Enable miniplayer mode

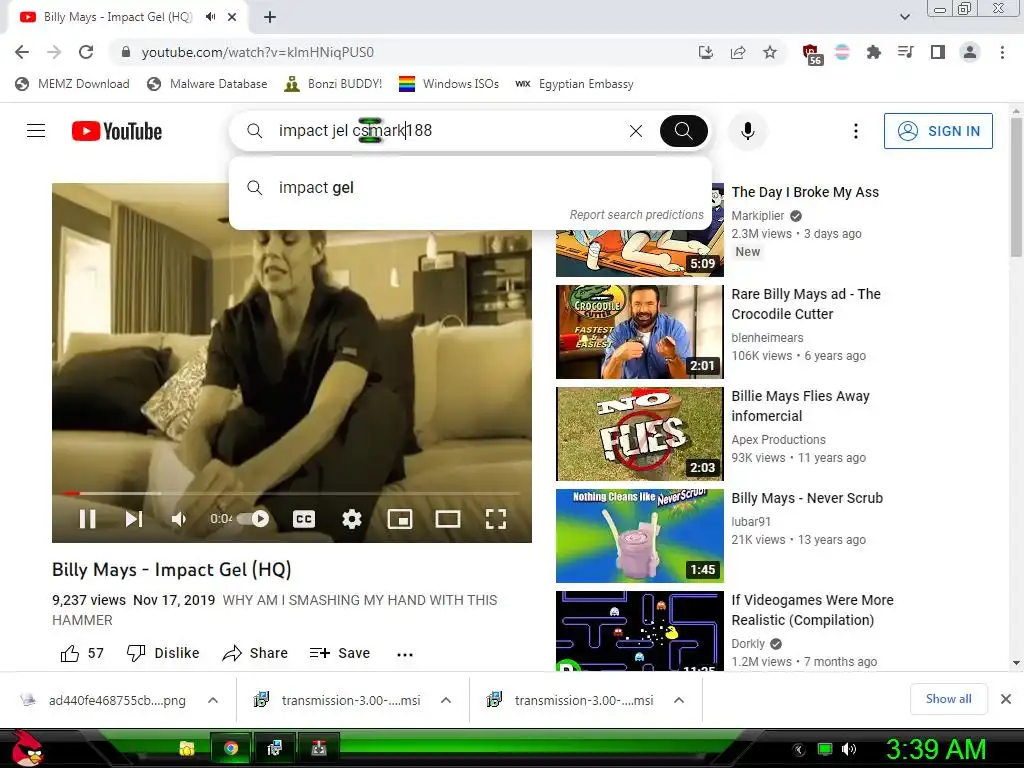[400, 519]
